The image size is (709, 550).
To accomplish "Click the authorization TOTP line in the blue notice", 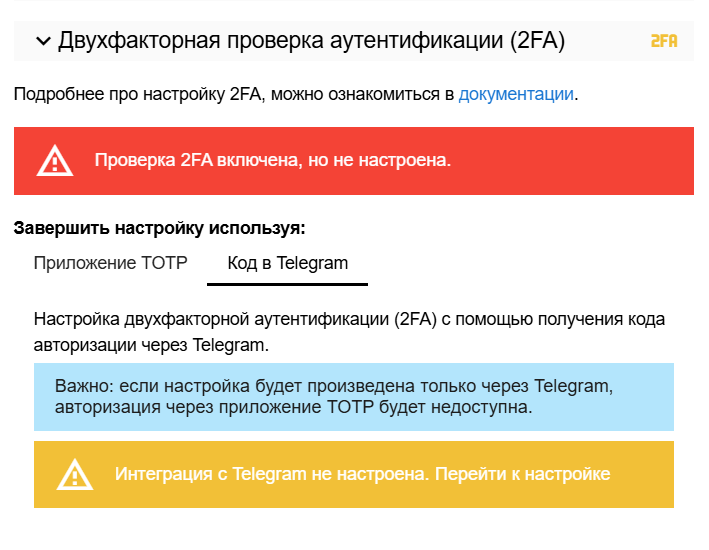I will [293, 407].
